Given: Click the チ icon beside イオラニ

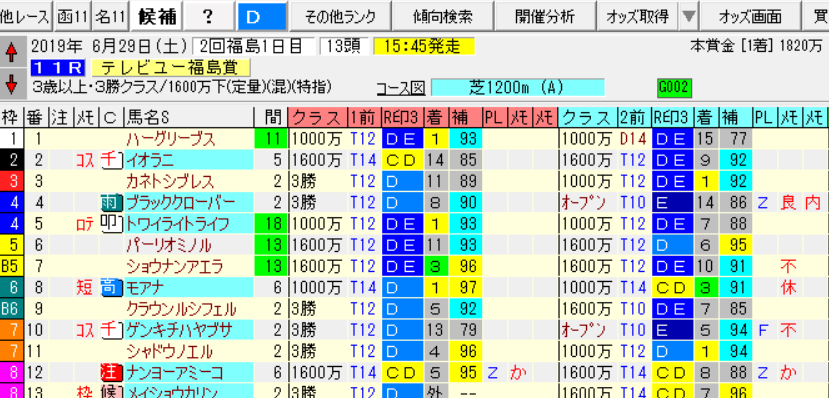Looking at the screenshot, I should click(112, 160).
